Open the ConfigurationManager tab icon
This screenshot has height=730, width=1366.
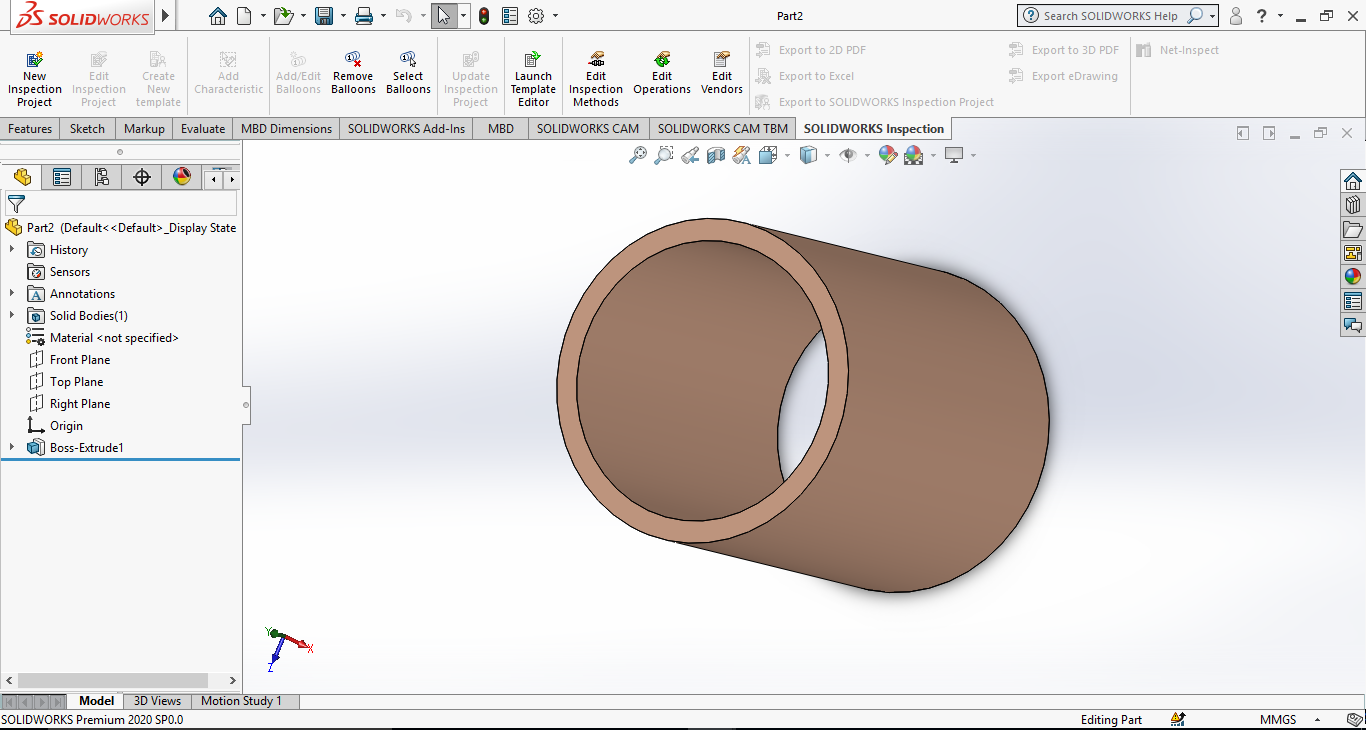[102, 178]
